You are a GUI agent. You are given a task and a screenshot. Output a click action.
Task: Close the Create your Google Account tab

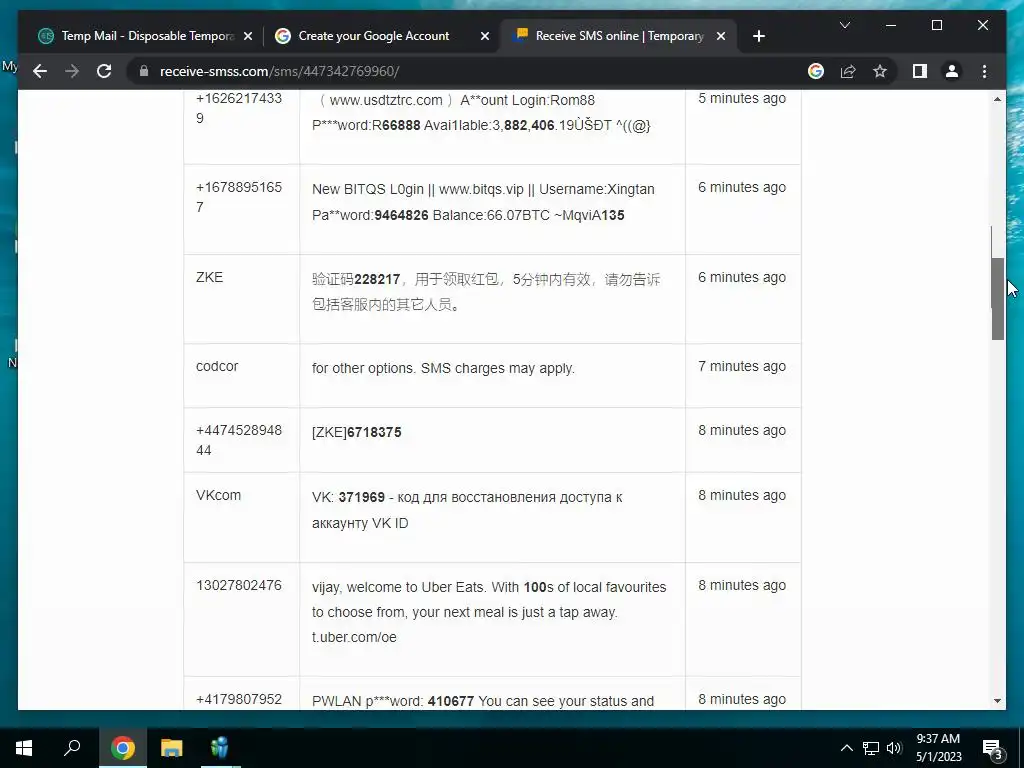tap(485, 36)
